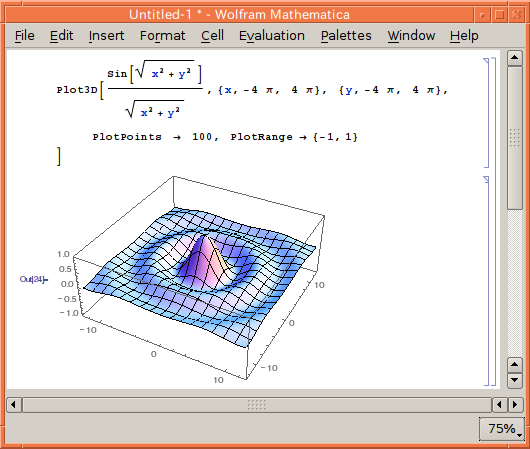Open the Window menu
Viewport: 530px width, 449px height.
point(411,36)
